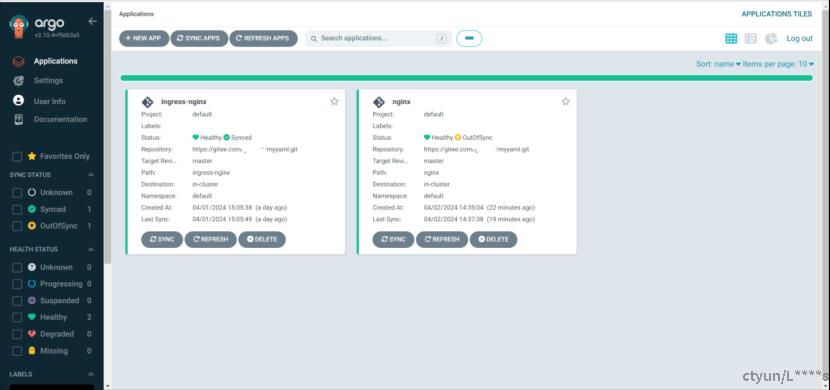Click the SYNC APPS button
830x390 pixels.
point(199,39)
